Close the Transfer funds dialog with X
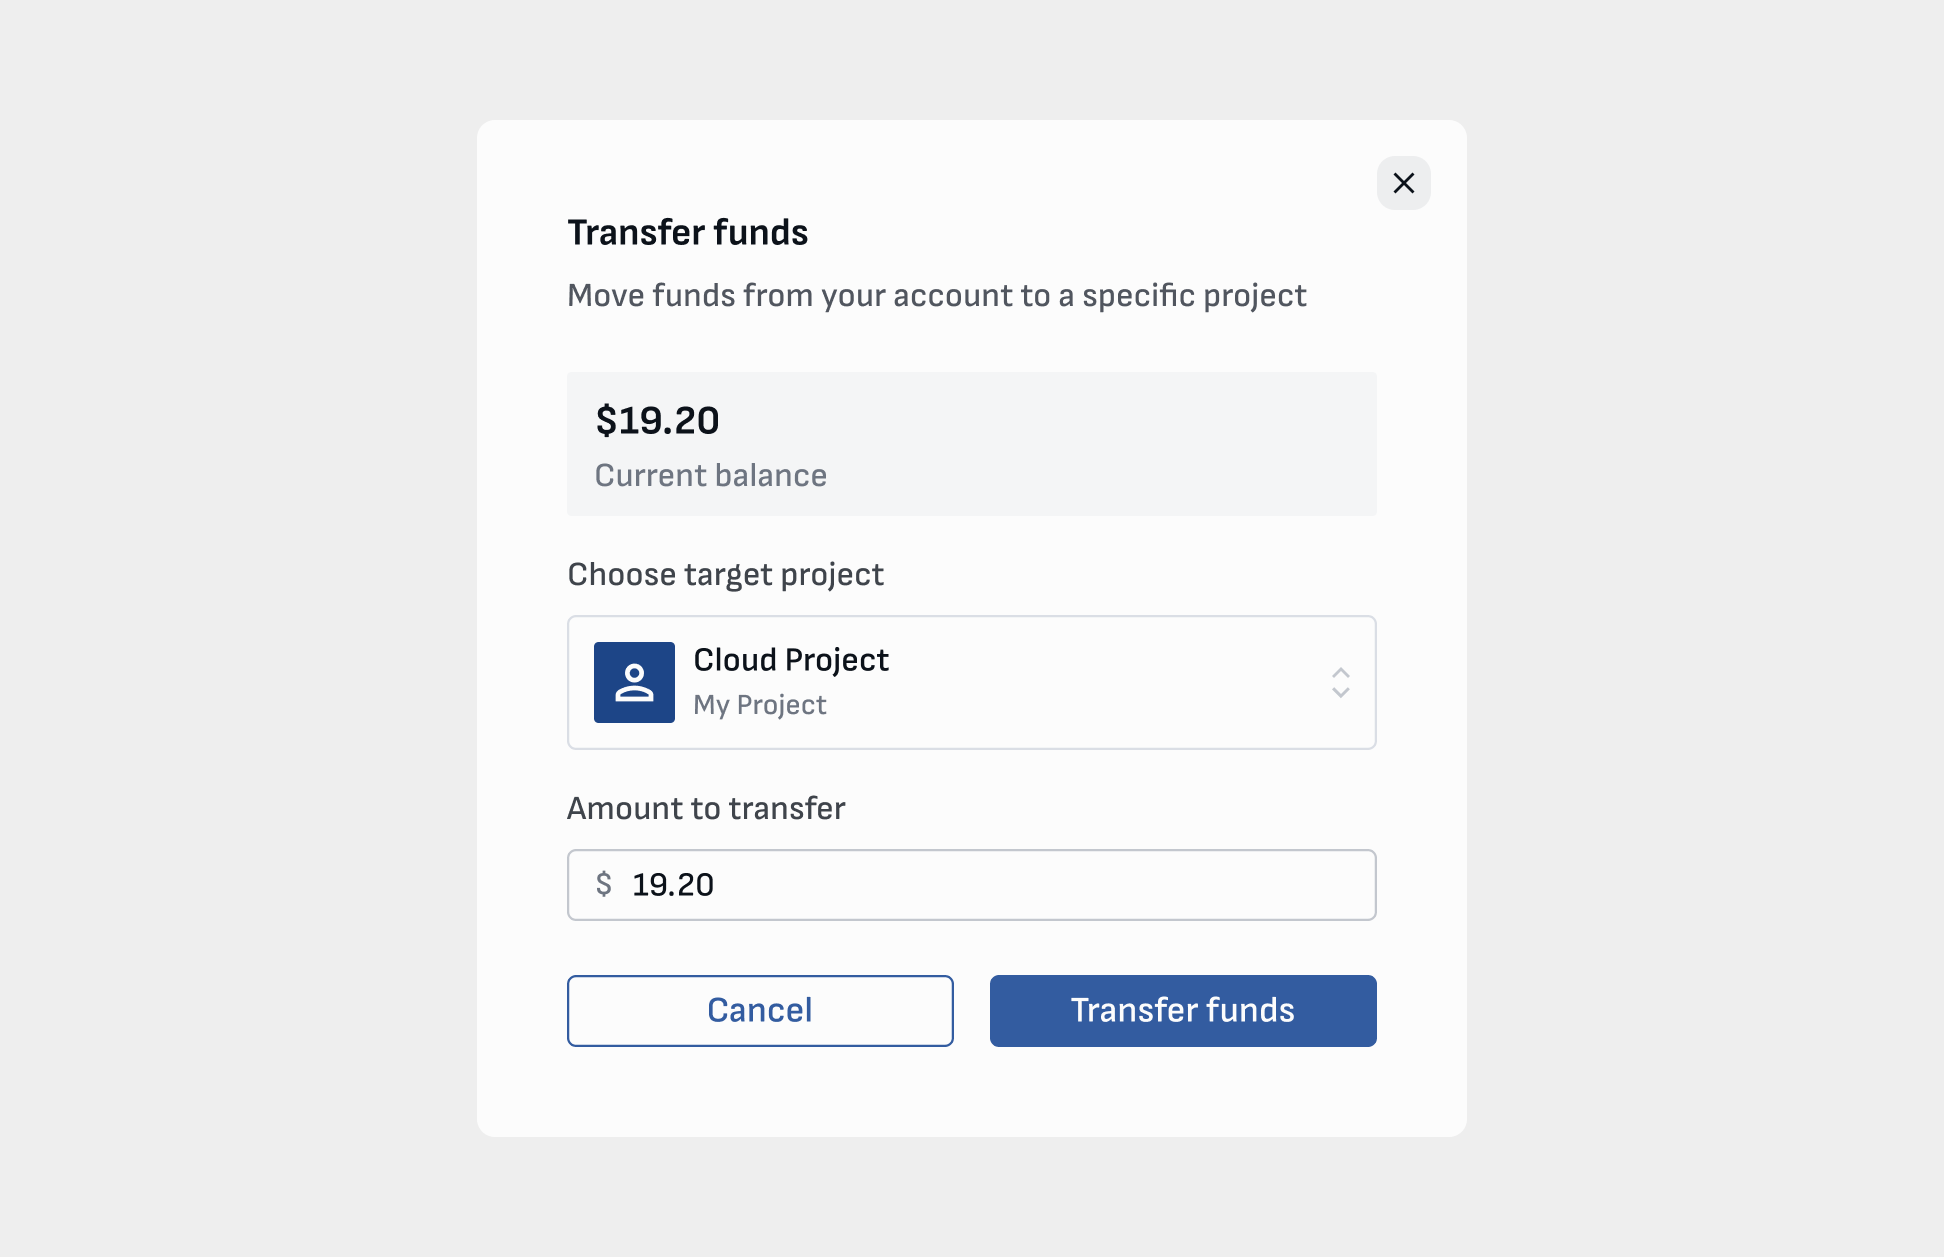This screenshot has width=1944, height=1257. pyautogui.click(x=1403, y=183)
